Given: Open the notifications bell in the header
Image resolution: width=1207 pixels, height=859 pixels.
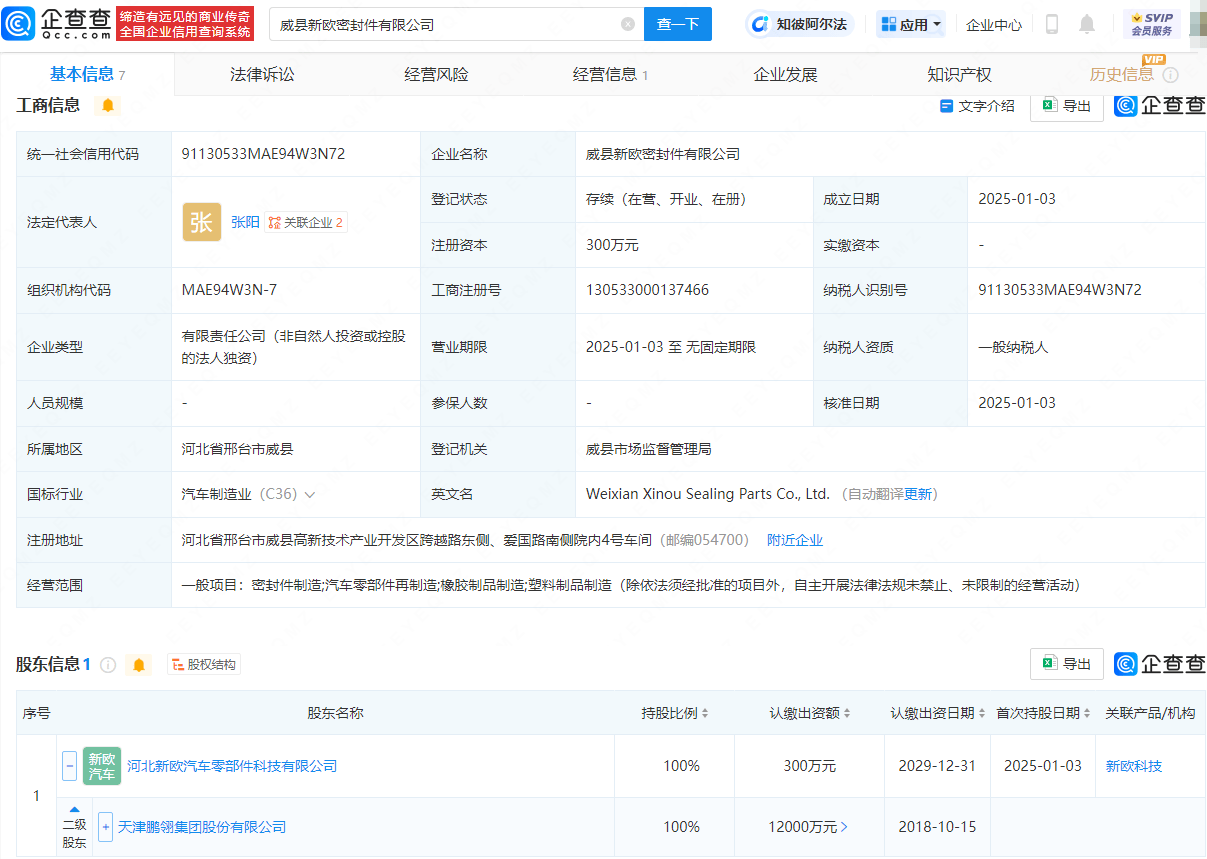Looking at the screenshot, I should tap(1087, 24).
